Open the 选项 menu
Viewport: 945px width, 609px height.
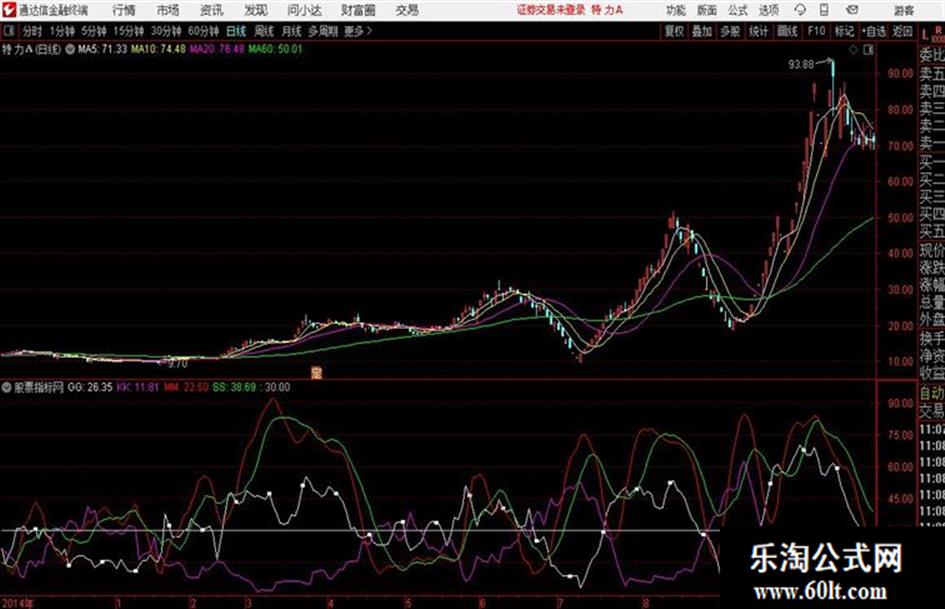pyautogui.click(x=768, y=10)
